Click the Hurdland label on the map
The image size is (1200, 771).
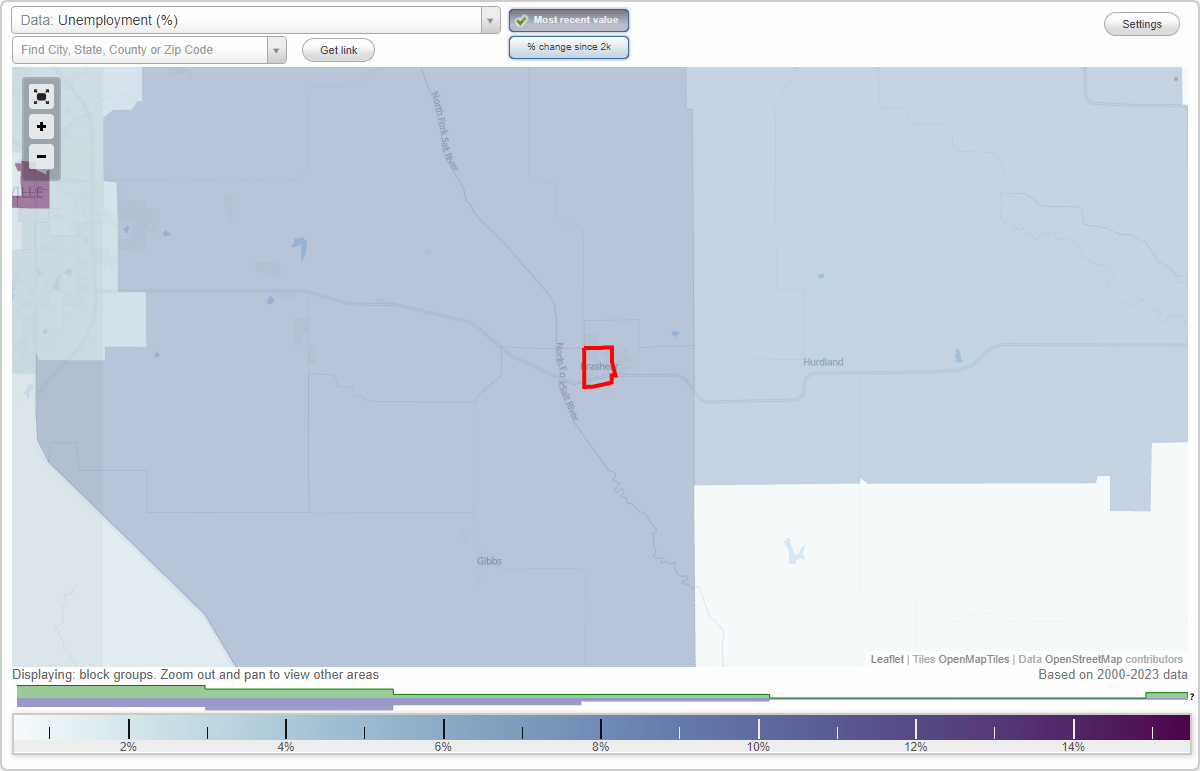(x=823, y=362)
